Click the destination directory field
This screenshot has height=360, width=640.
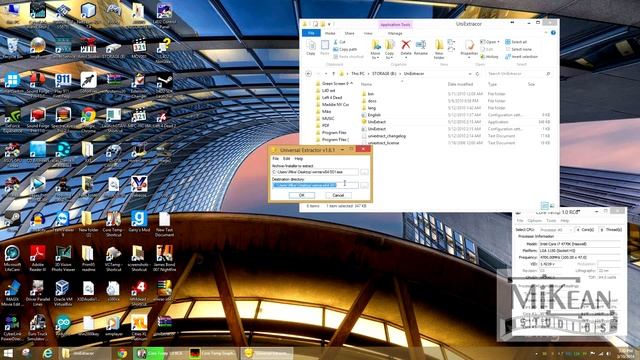[x=315, y=185]
